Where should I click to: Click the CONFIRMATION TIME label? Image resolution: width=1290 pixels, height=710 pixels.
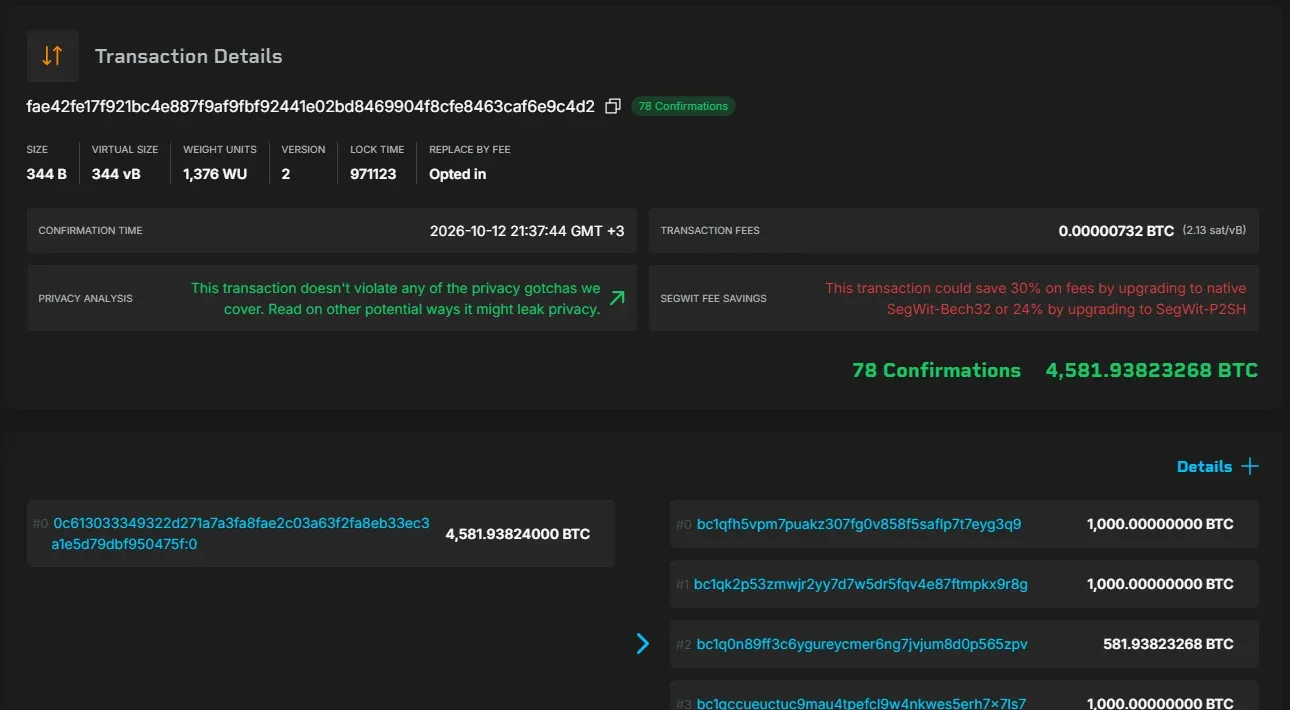(x=90, y=231)
